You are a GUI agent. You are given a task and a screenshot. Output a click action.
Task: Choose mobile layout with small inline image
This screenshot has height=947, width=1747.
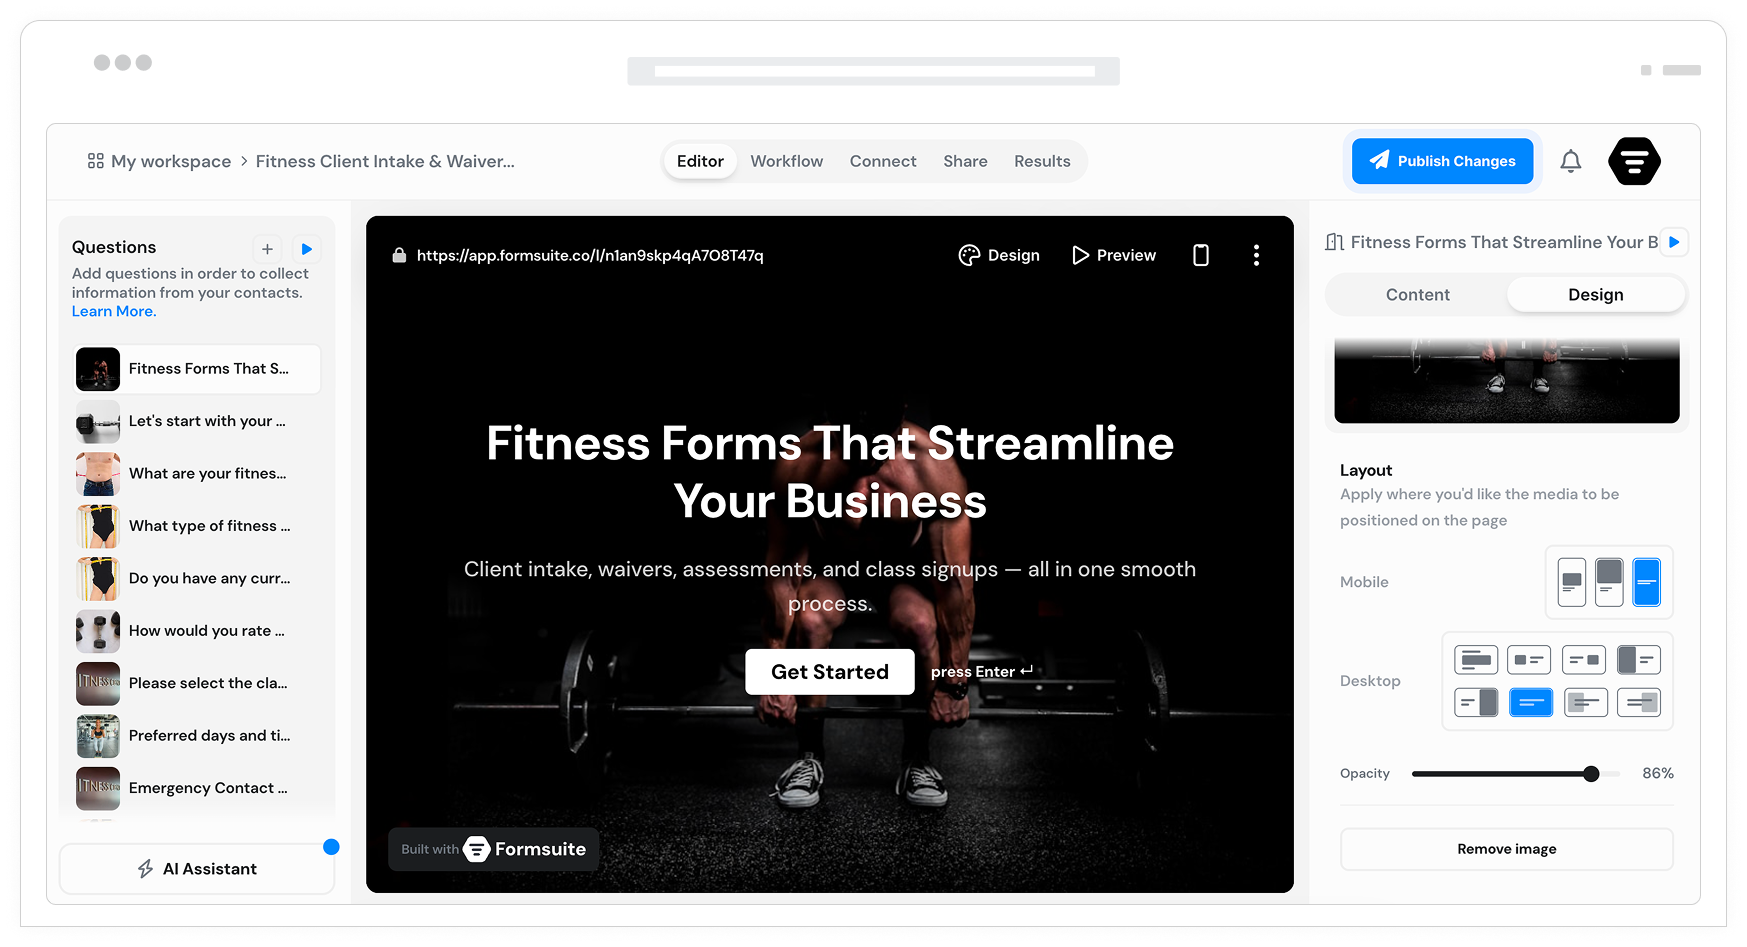pyautogui.click(x=1572, y=582)
